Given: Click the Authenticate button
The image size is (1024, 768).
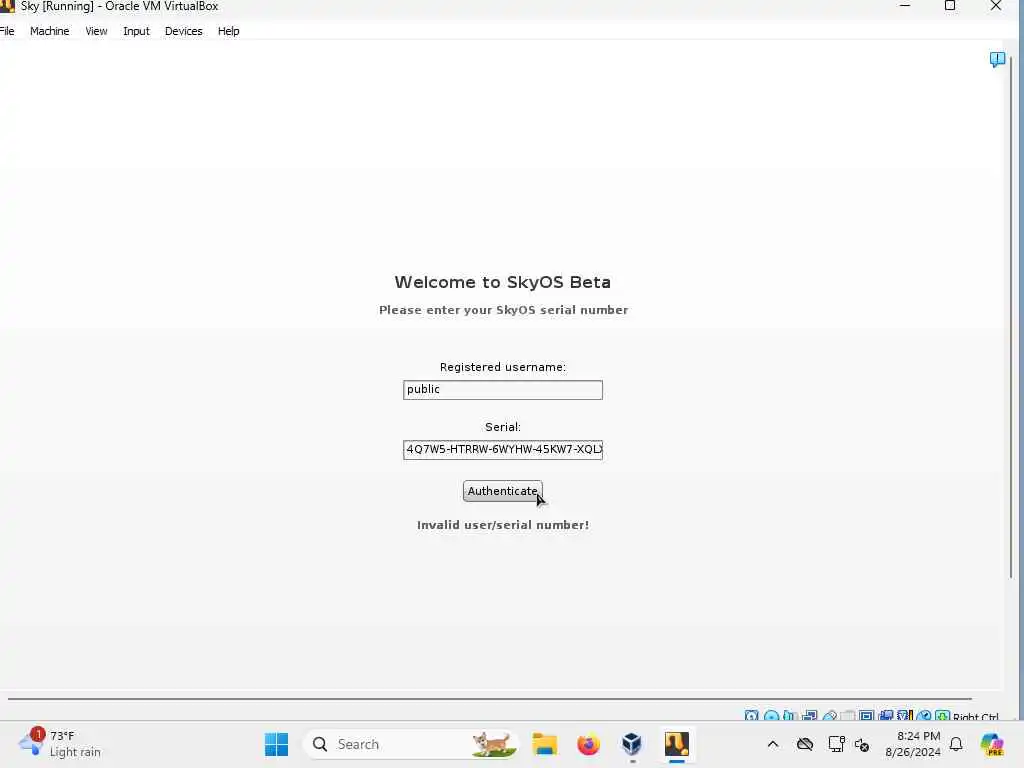Looking at the screenshot, I should [502, 491].
